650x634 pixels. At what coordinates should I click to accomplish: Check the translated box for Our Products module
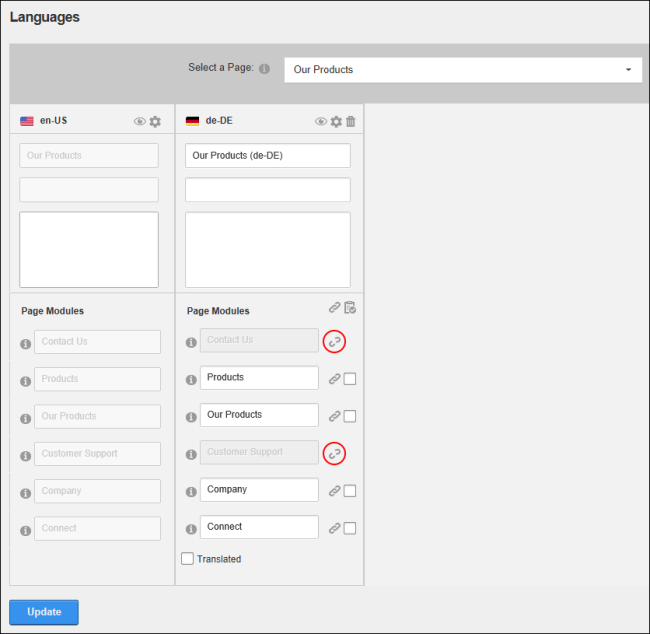(350, 416)
